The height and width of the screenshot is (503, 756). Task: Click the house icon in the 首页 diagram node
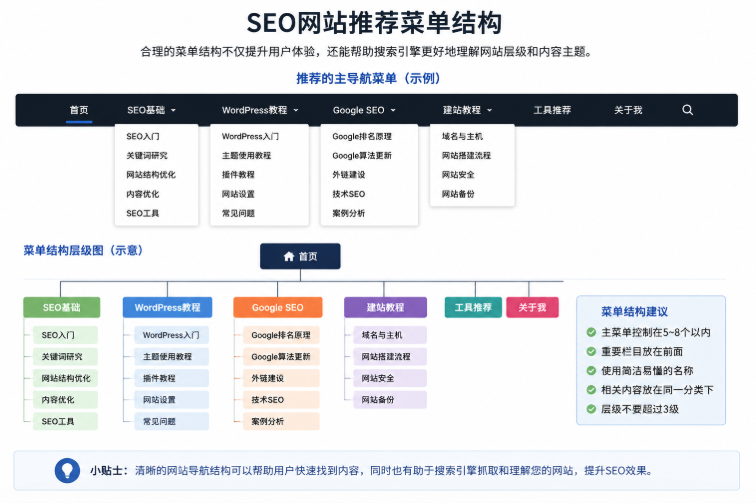289,256
